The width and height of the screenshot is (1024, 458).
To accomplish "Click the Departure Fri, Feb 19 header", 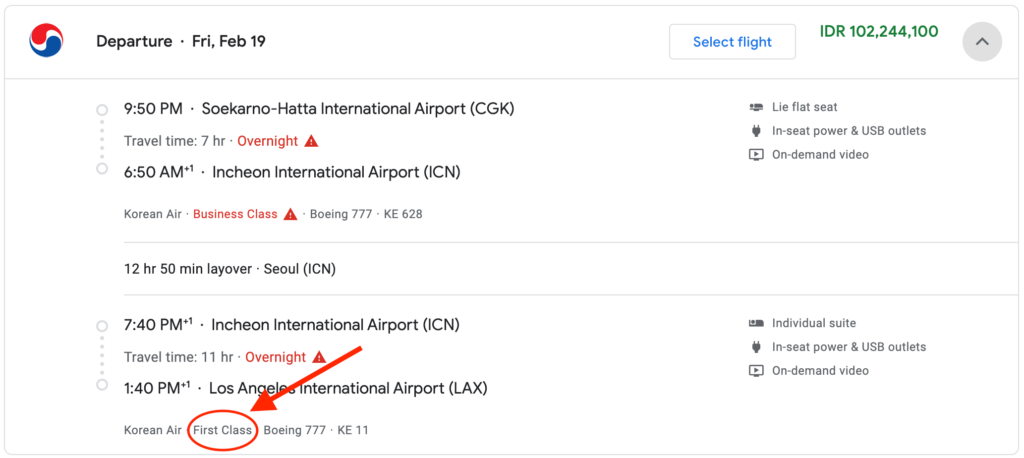I will (x=181, y=42).
